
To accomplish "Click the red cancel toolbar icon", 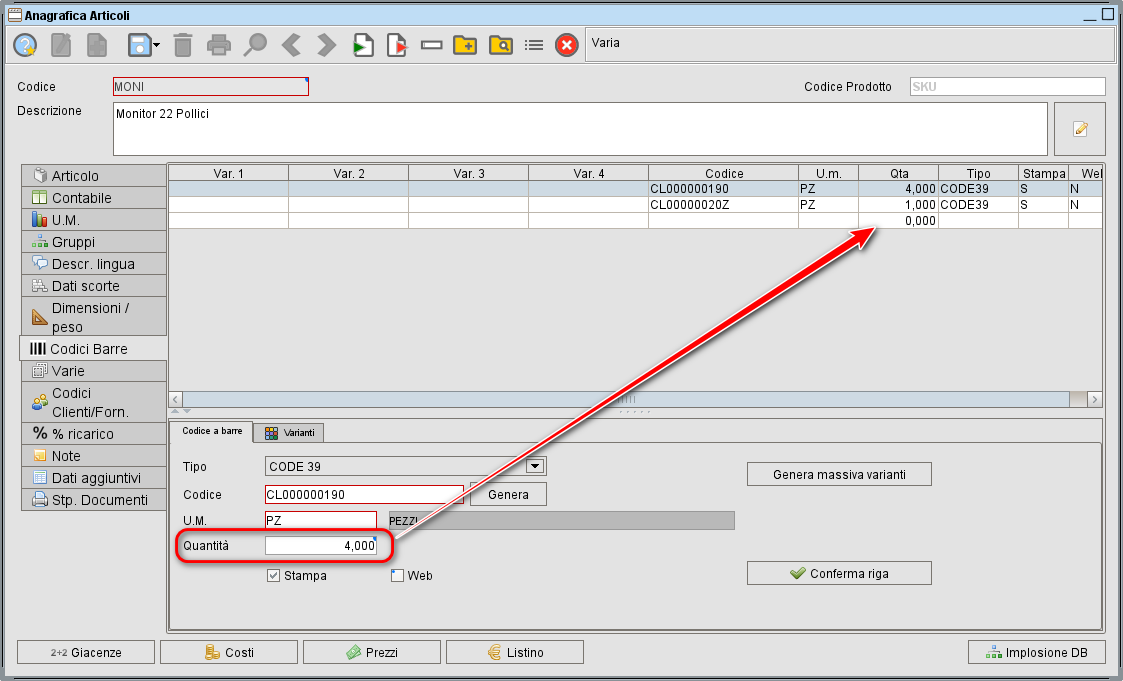I will [567, 44].
